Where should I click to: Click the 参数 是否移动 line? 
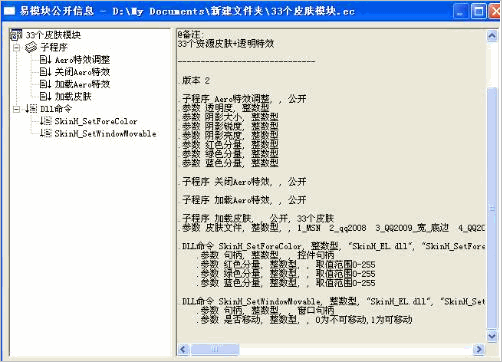[306, 320]
